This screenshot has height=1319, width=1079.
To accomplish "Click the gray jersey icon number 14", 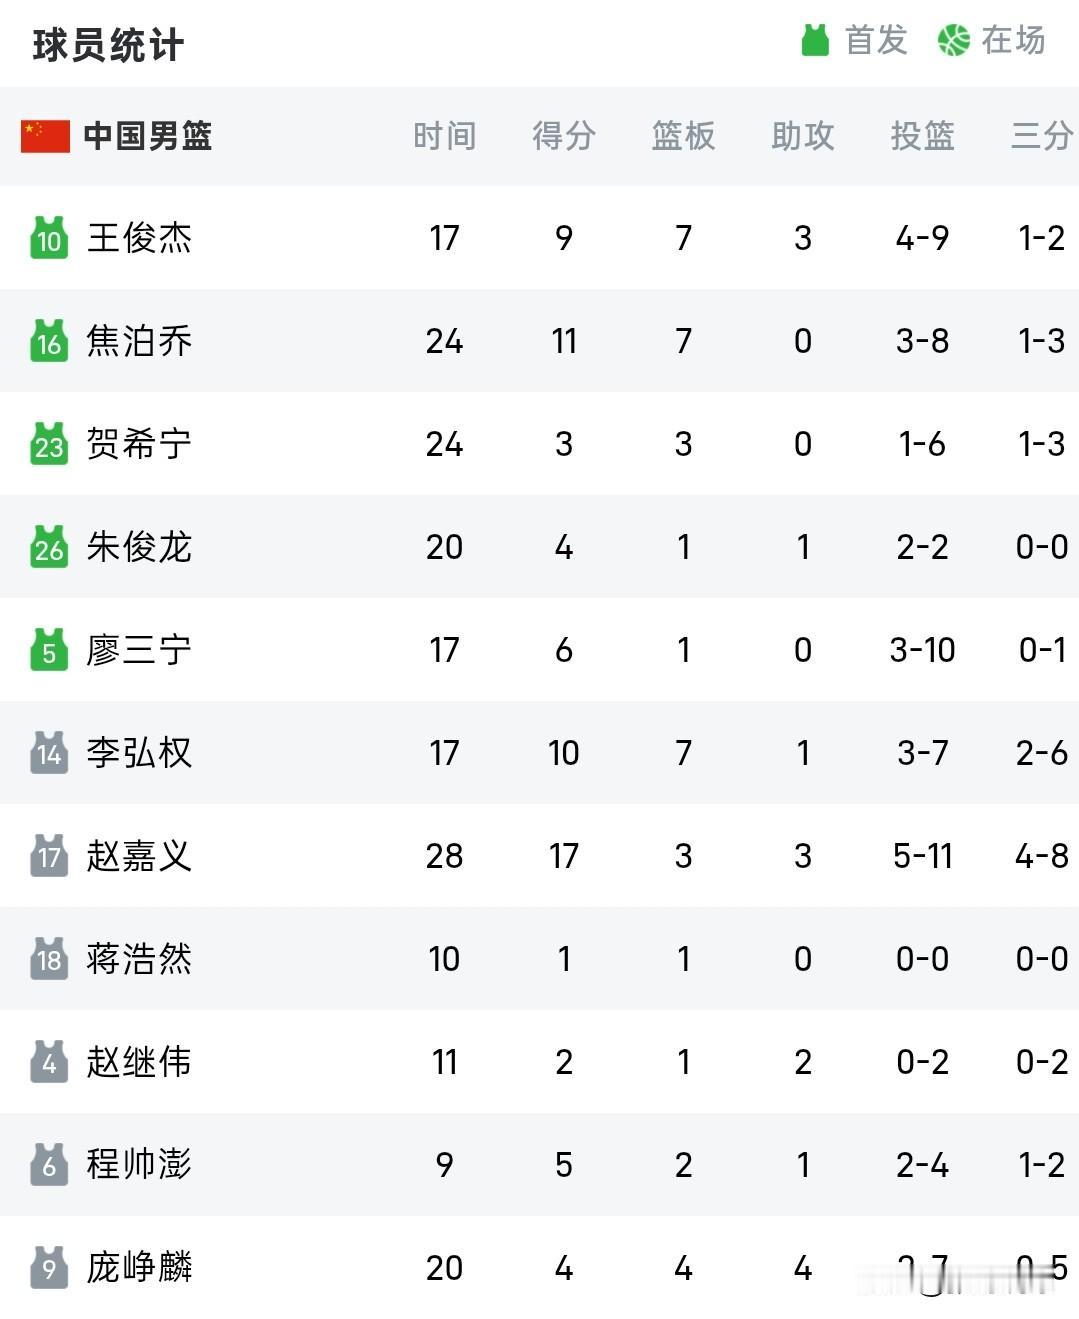I will pos(49,753).
